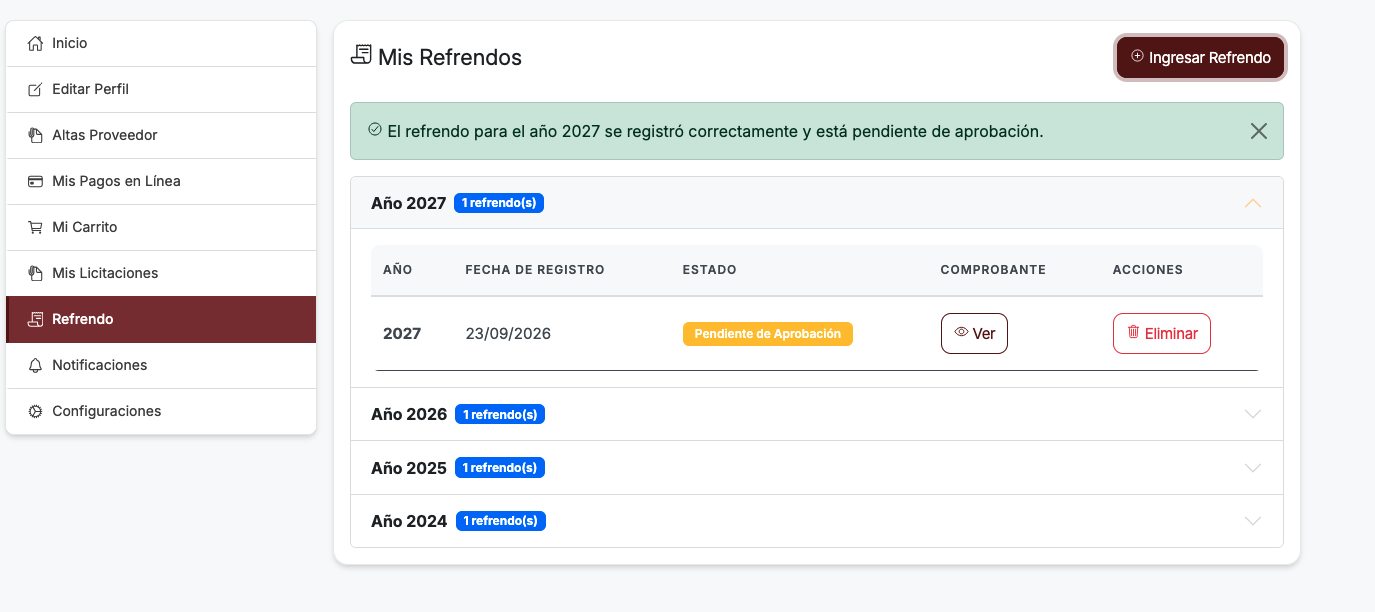Open the Inicio menu item
This screenshot has width=1375, height=612.
161,43
